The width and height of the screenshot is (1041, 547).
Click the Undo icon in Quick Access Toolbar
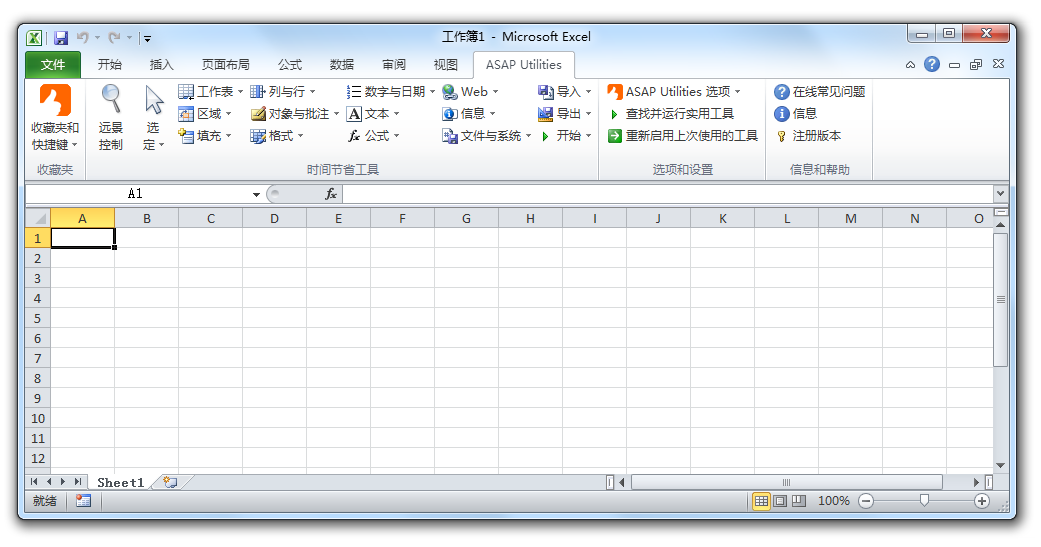pos(82,38)
